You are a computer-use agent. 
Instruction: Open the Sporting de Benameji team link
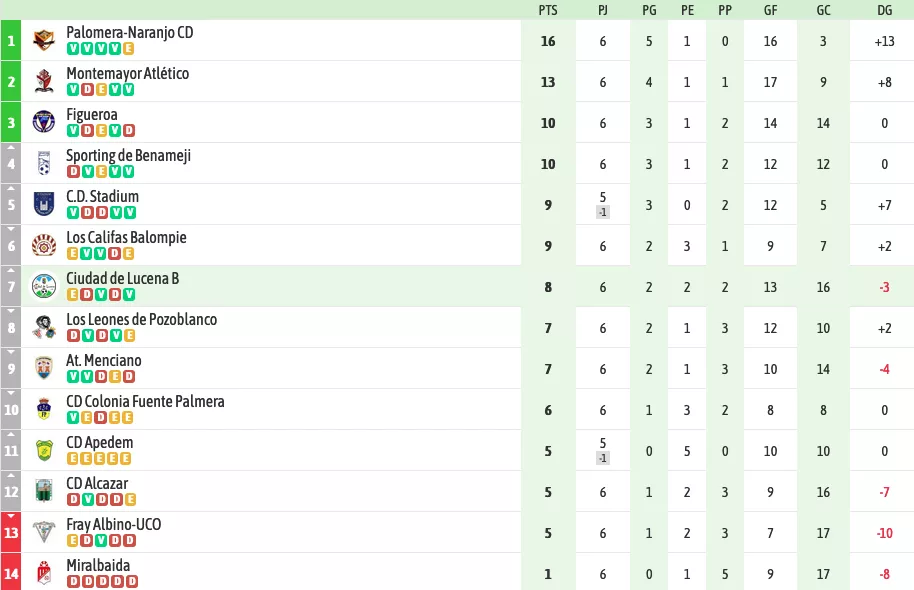pyautogui.click(x=128, y=156)
